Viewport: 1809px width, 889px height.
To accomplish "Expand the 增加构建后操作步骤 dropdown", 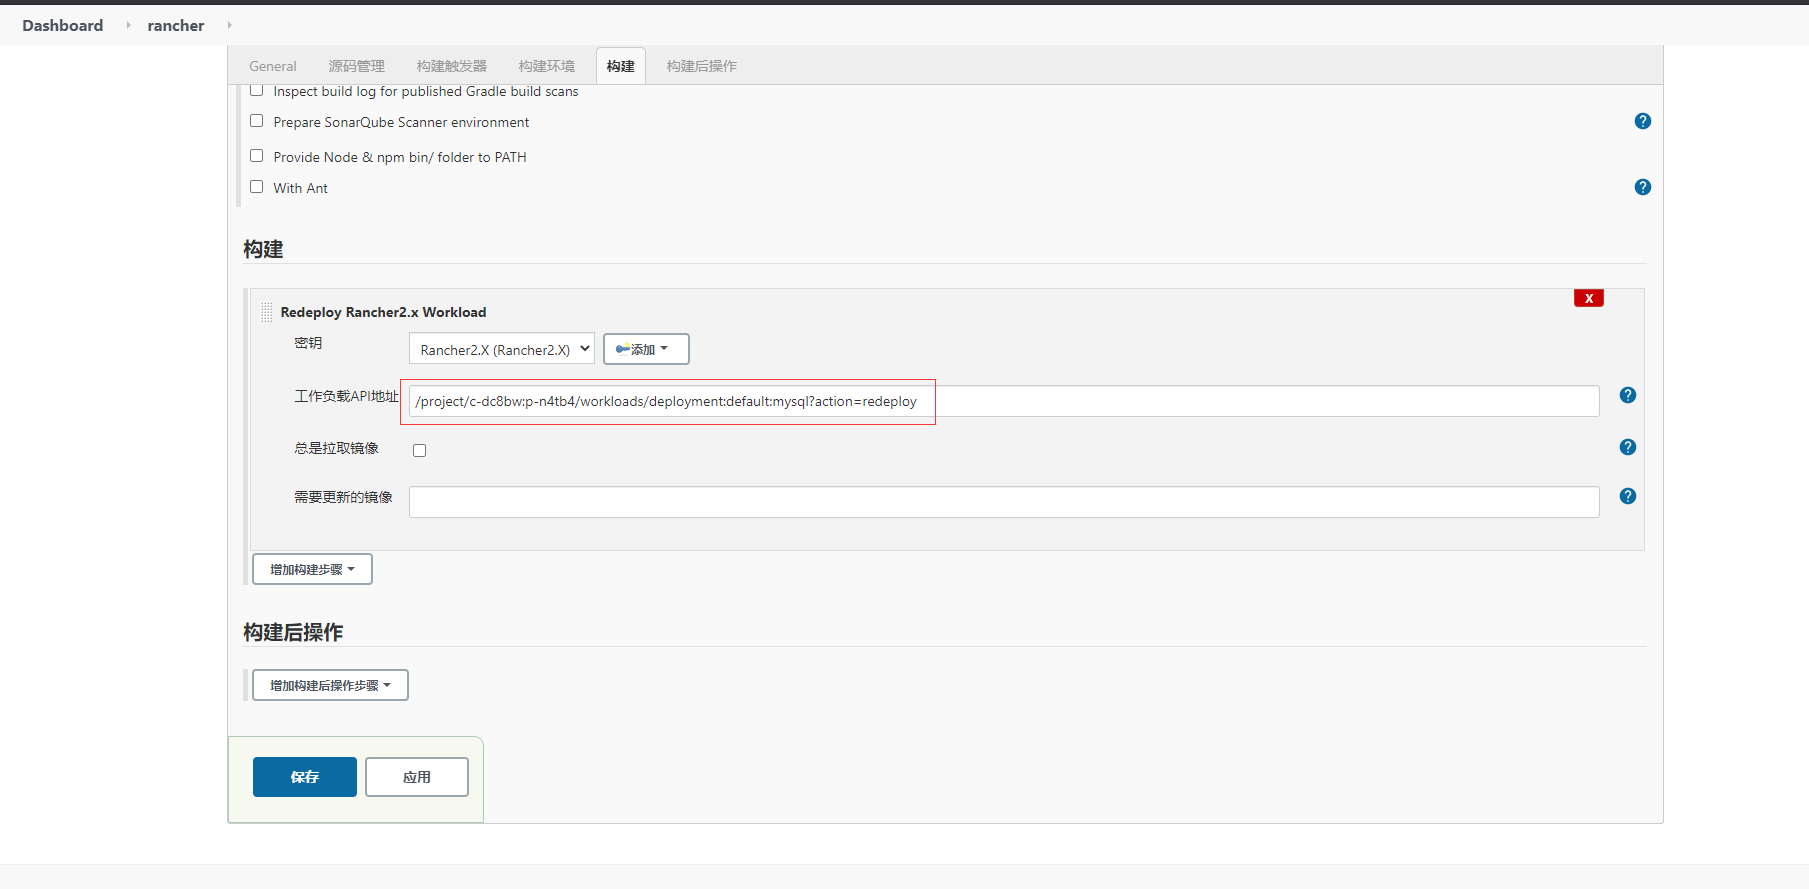I will 330,685.
